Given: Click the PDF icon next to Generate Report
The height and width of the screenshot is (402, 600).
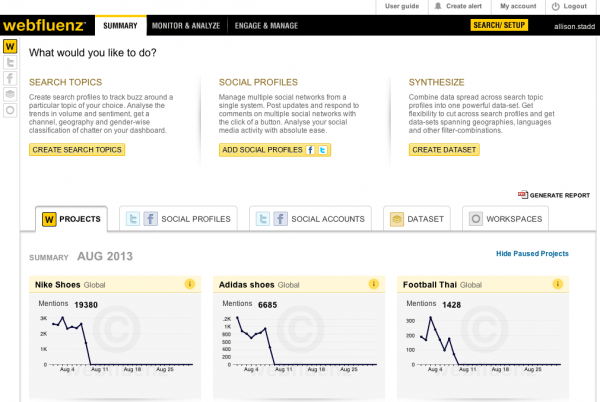Looking at the screenshot, I should point(523,195).
